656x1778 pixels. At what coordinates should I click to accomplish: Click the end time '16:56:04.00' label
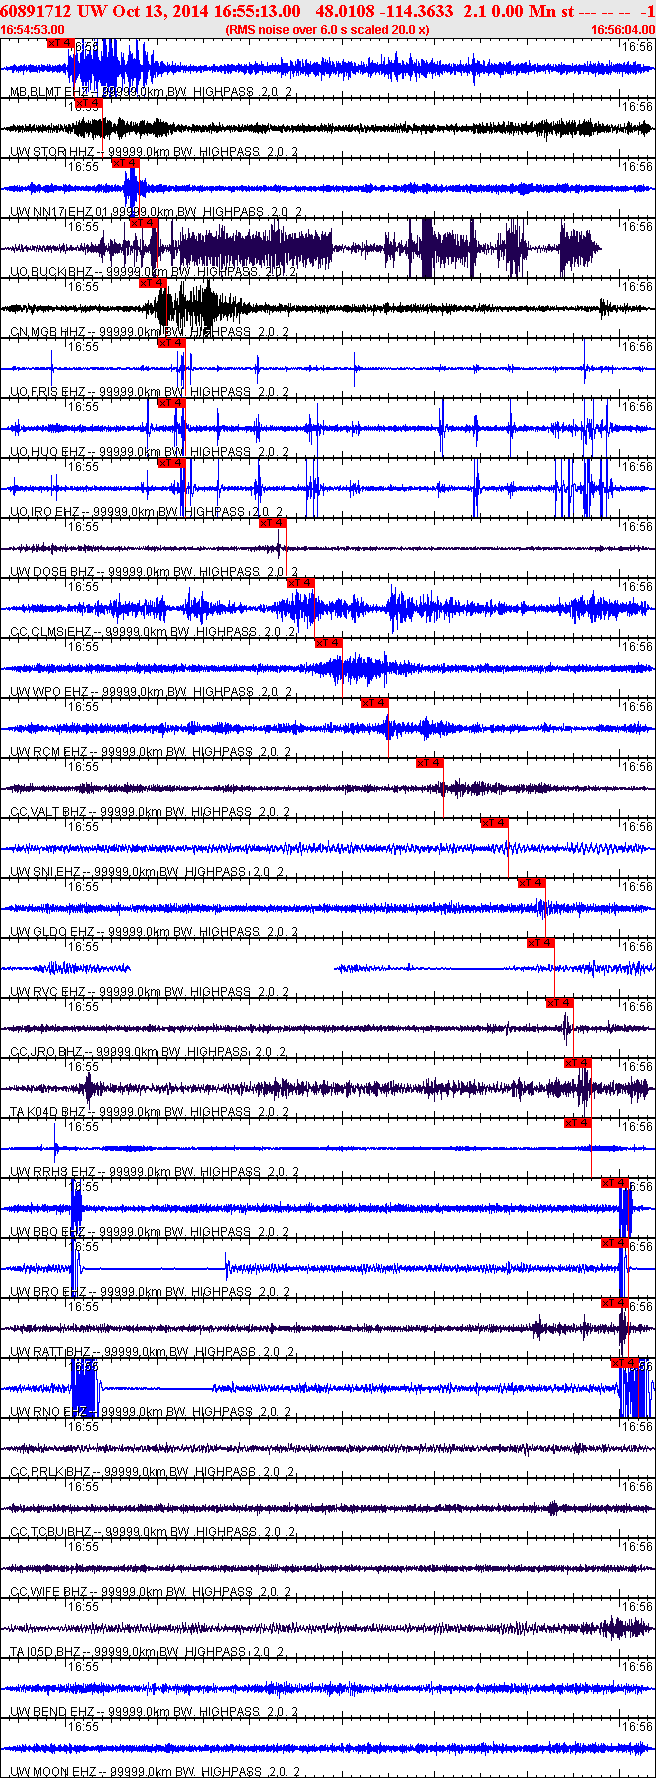(622, 30)
